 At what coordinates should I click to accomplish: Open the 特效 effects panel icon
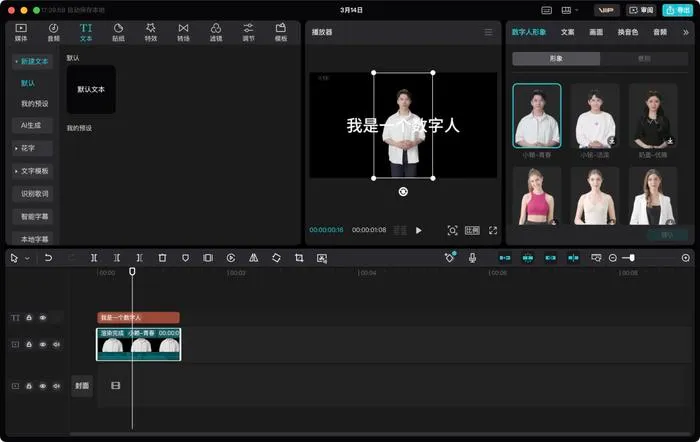[150, 32]
